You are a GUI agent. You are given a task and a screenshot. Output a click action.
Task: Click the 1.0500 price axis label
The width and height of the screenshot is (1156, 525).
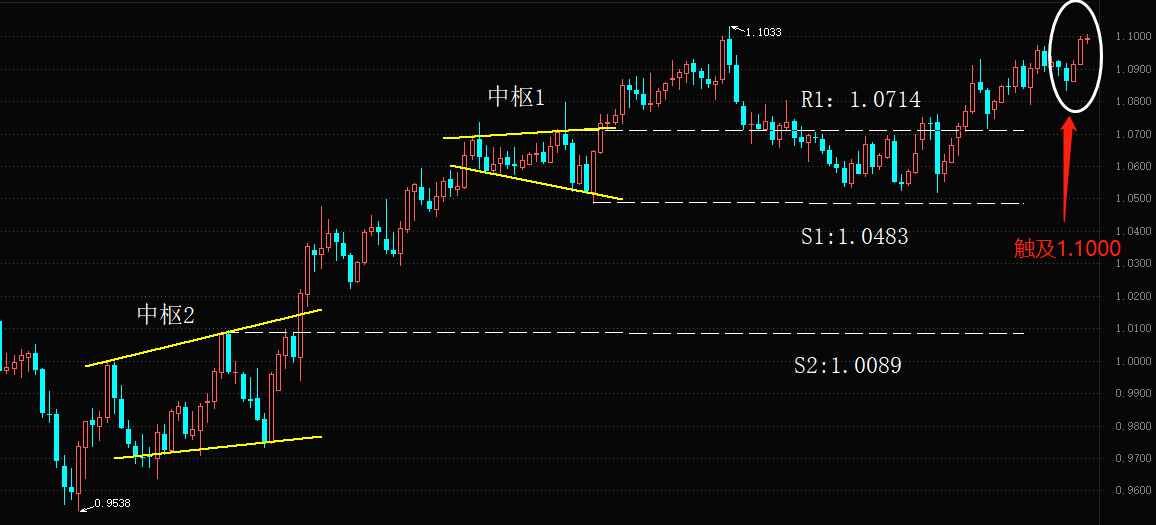pyautogui.click(x=1135, y=199)
